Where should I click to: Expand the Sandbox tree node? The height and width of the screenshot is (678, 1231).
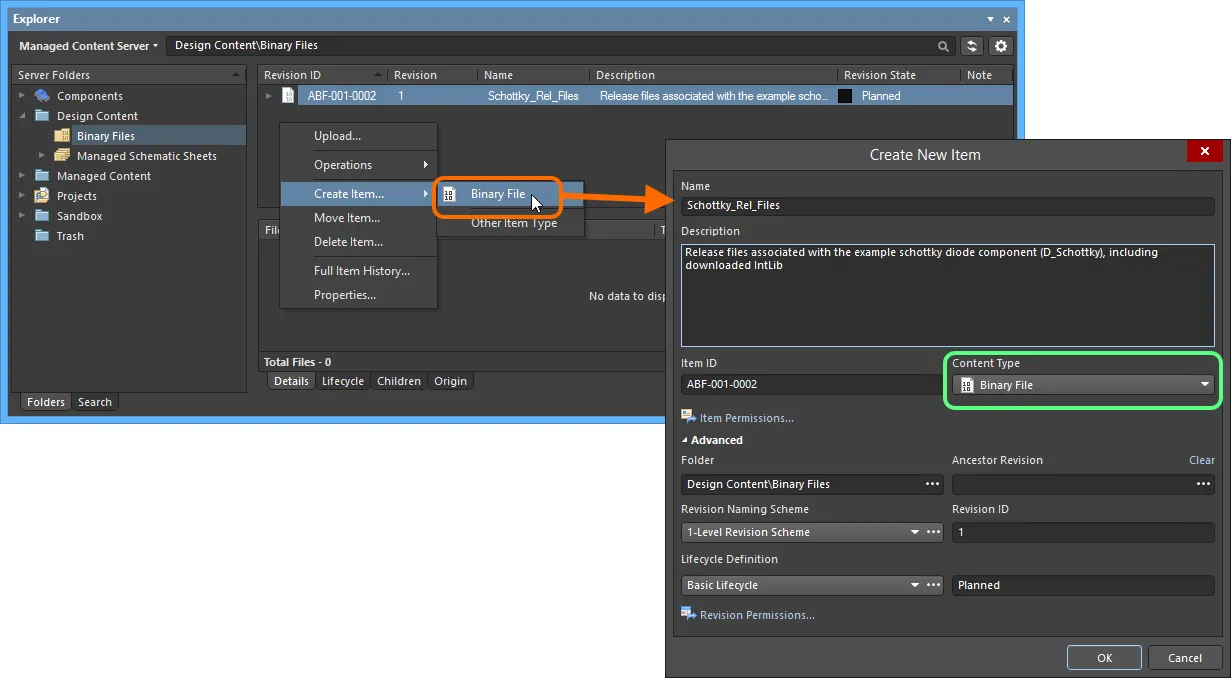point(22,216)
